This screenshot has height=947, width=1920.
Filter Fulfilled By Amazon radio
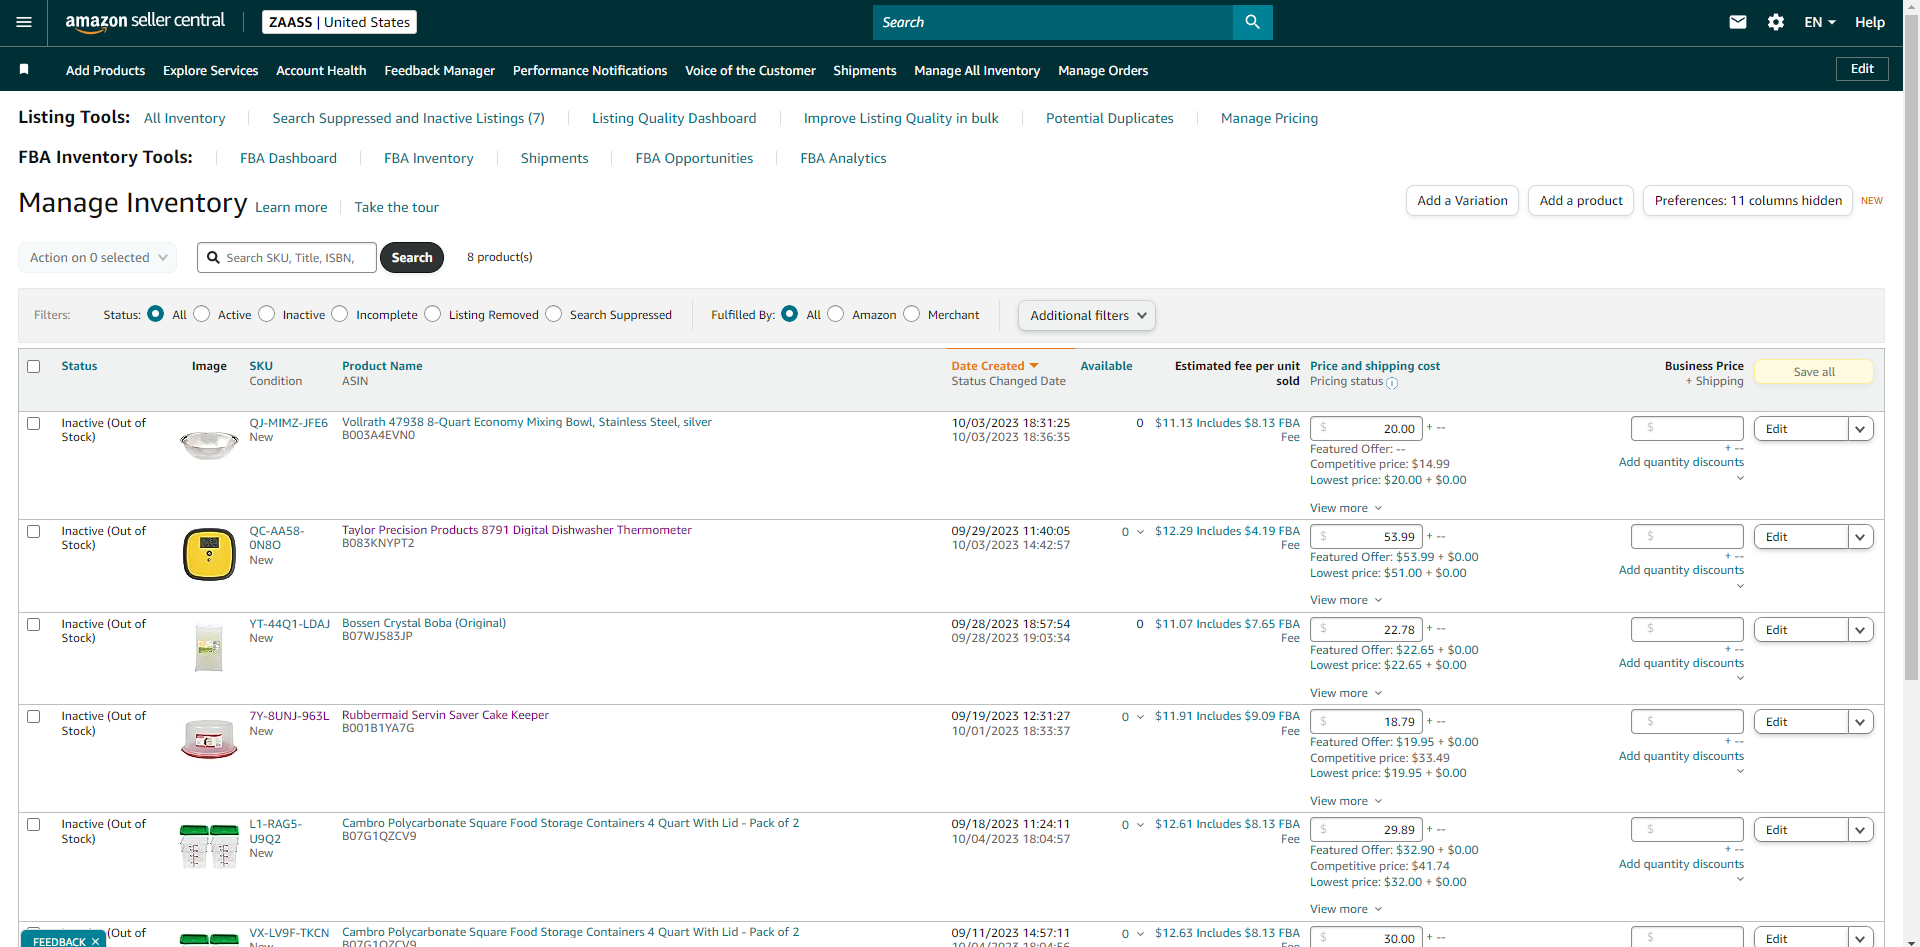(836, 314)
